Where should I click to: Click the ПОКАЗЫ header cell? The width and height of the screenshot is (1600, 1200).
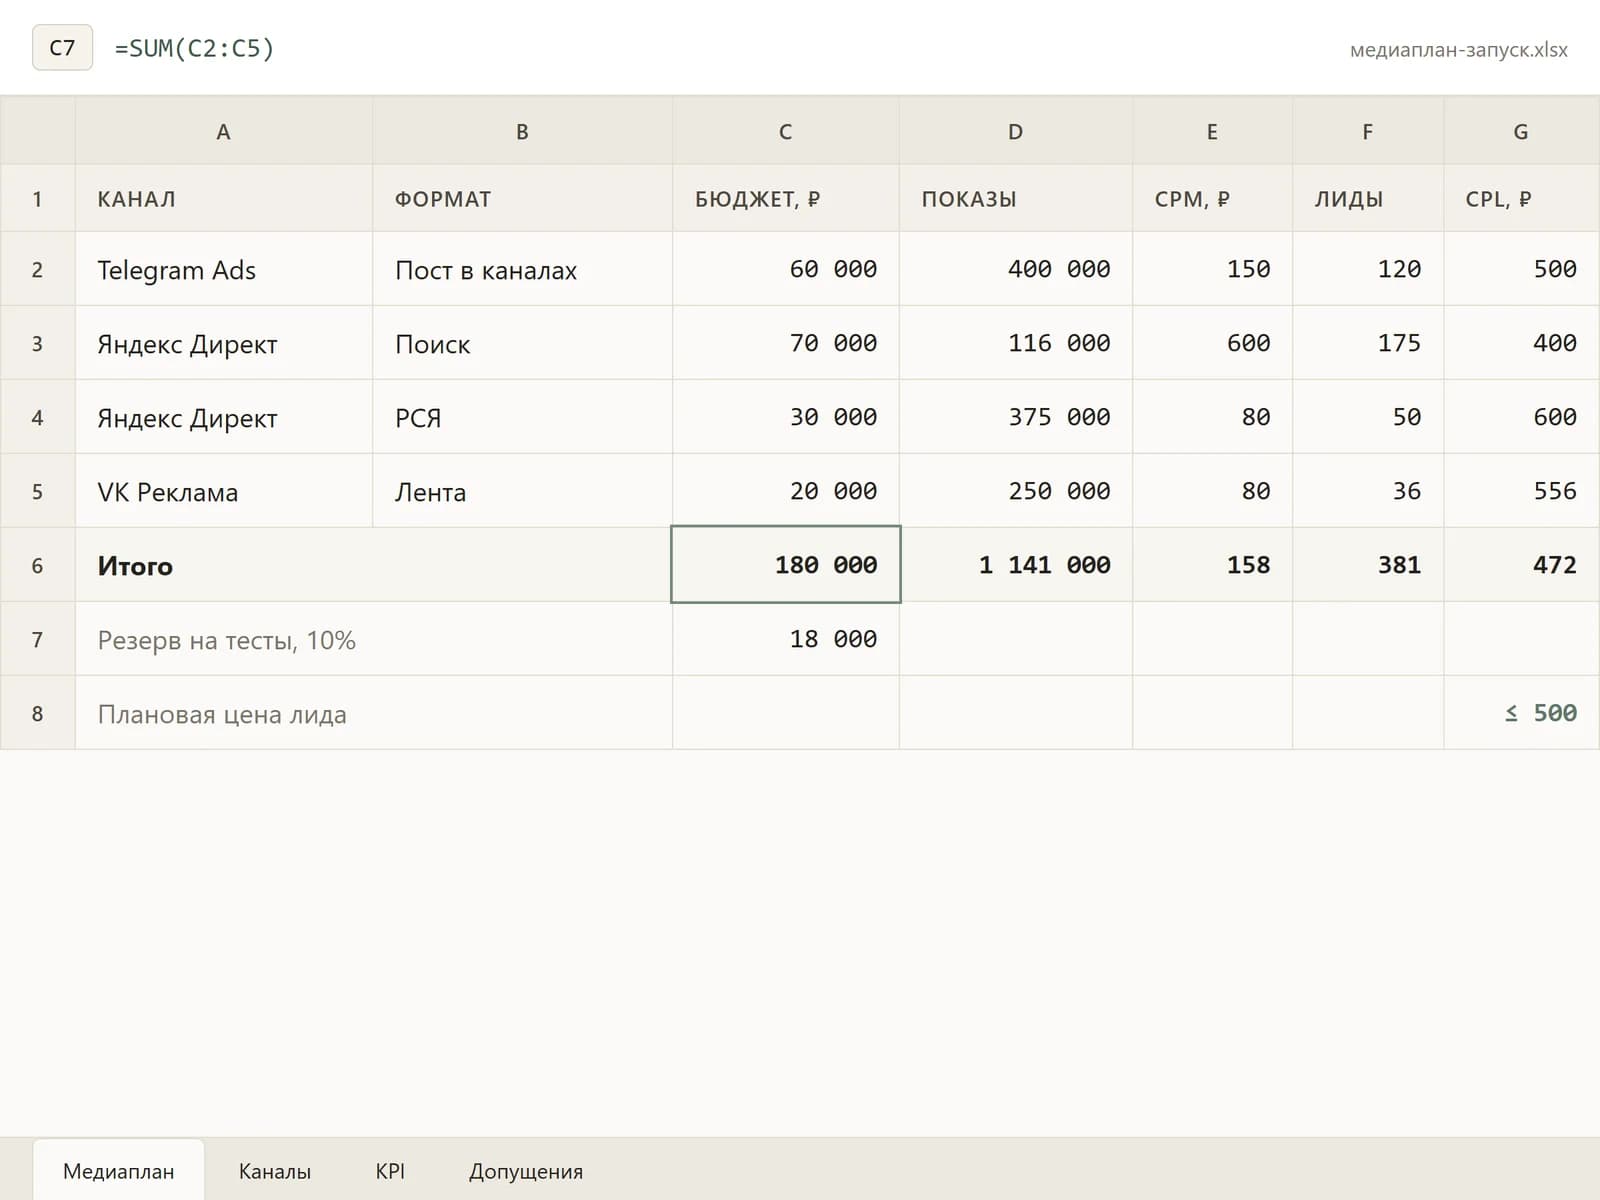pyautogui.click(x=1015, y=198)
